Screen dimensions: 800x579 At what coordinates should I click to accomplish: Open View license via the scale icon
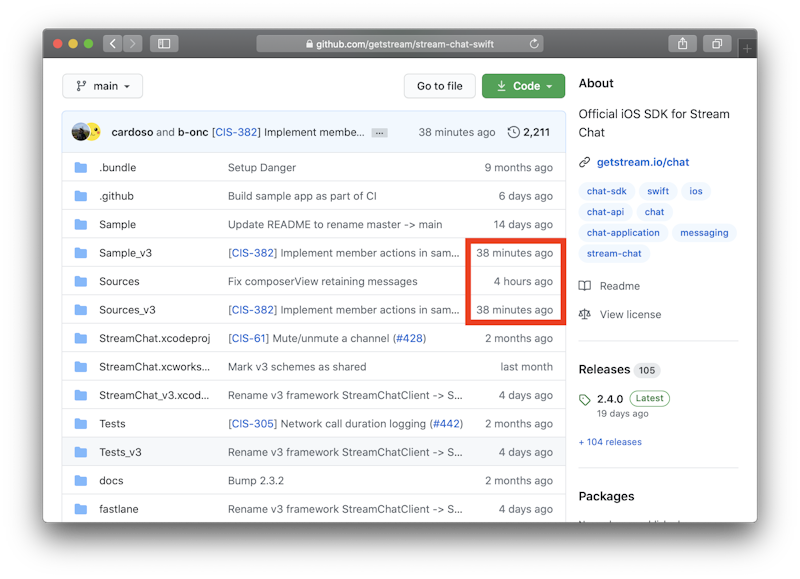tap(584, 312)
